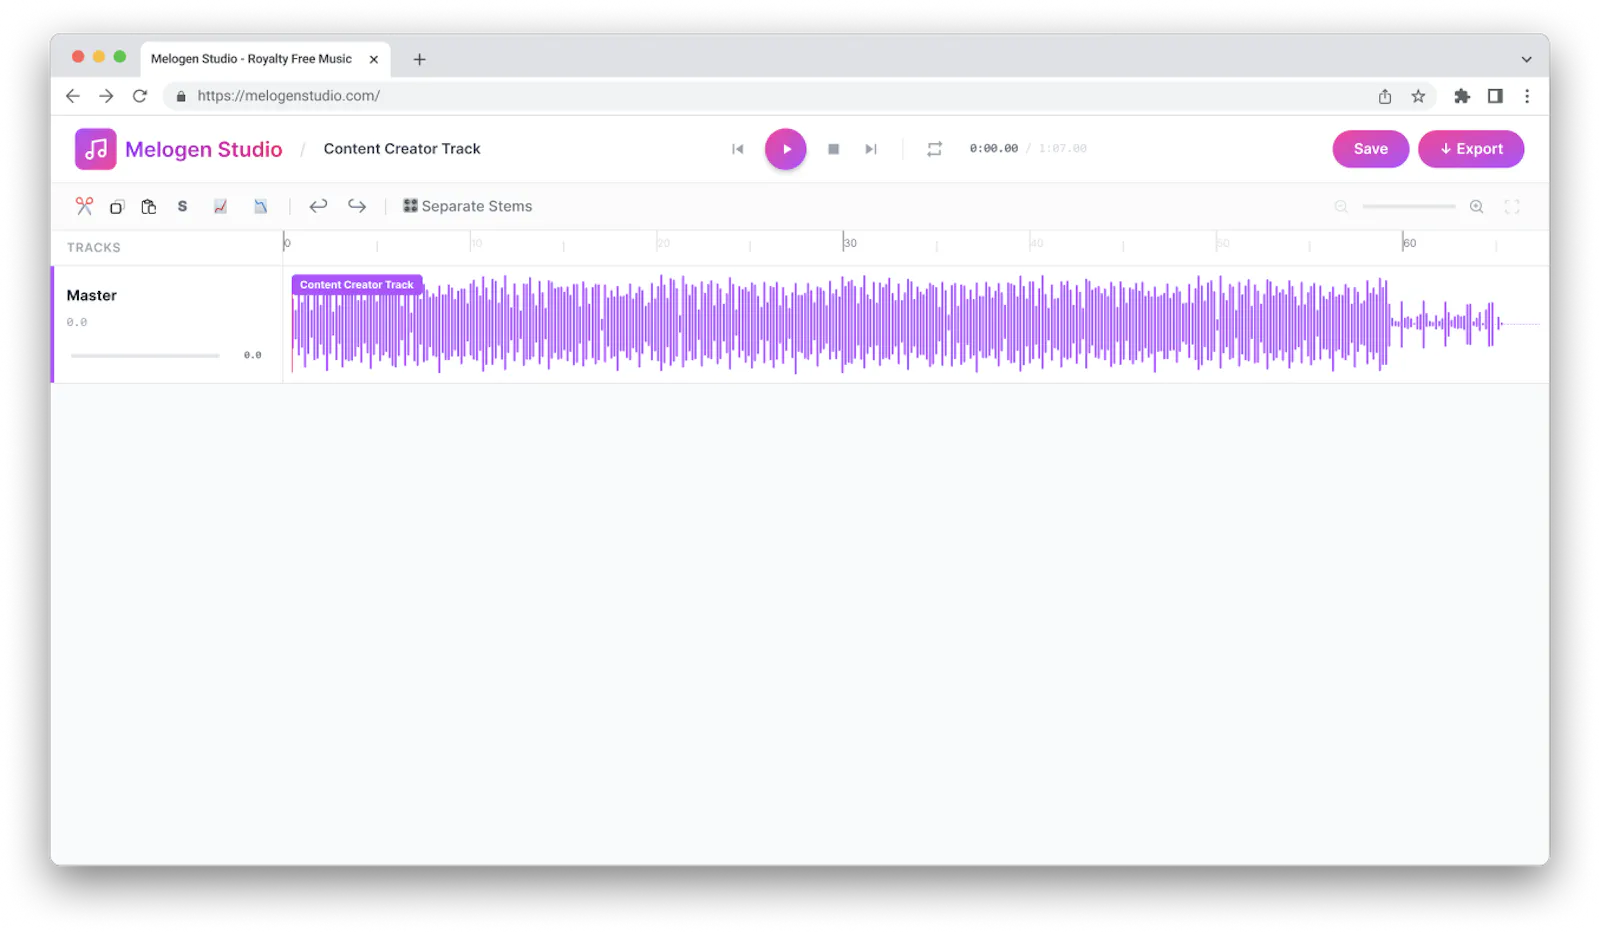This screenshot has width=1600, height=933.
Task: Go back in browser
Action: click(x=73, y=96)
